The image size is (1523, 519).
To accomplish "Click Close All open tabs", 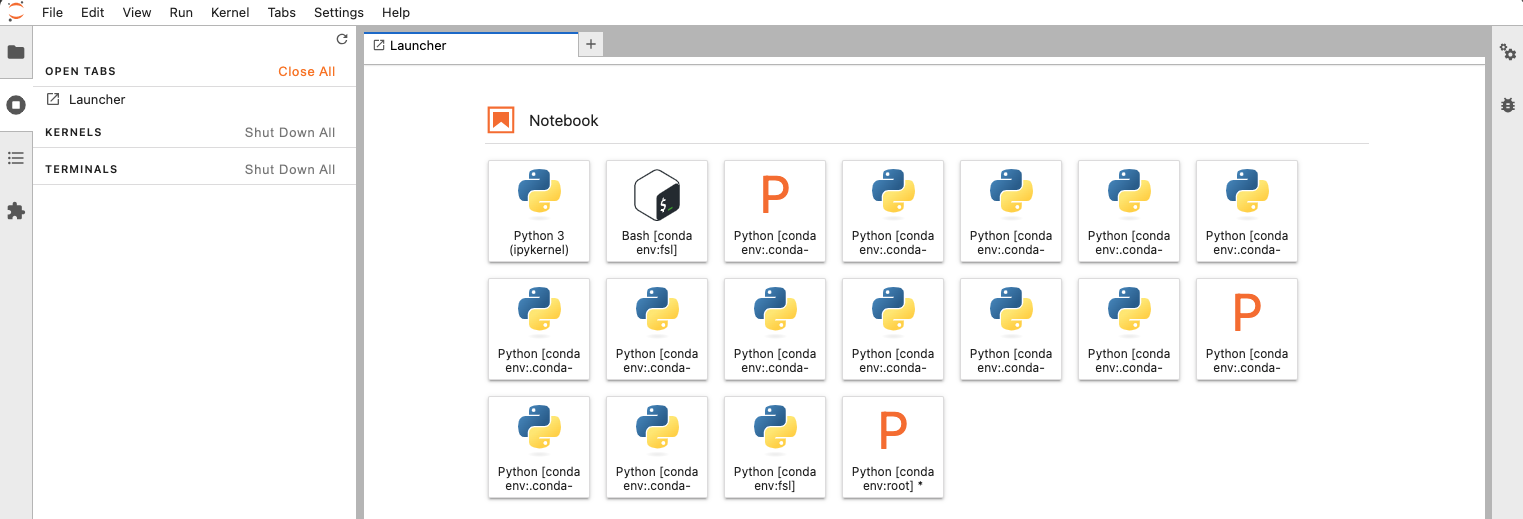I will [x=307, y=72].
